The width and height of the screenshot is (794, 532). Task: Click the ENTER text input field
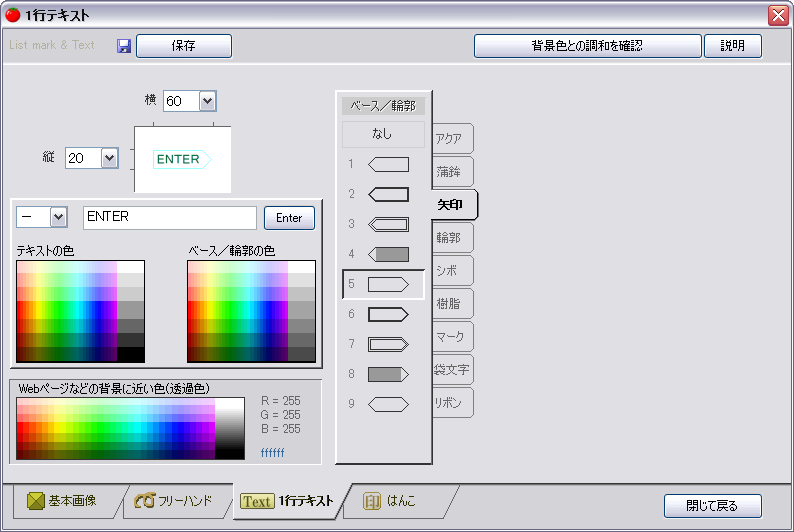pyautogui.click(x=170, y=218)
